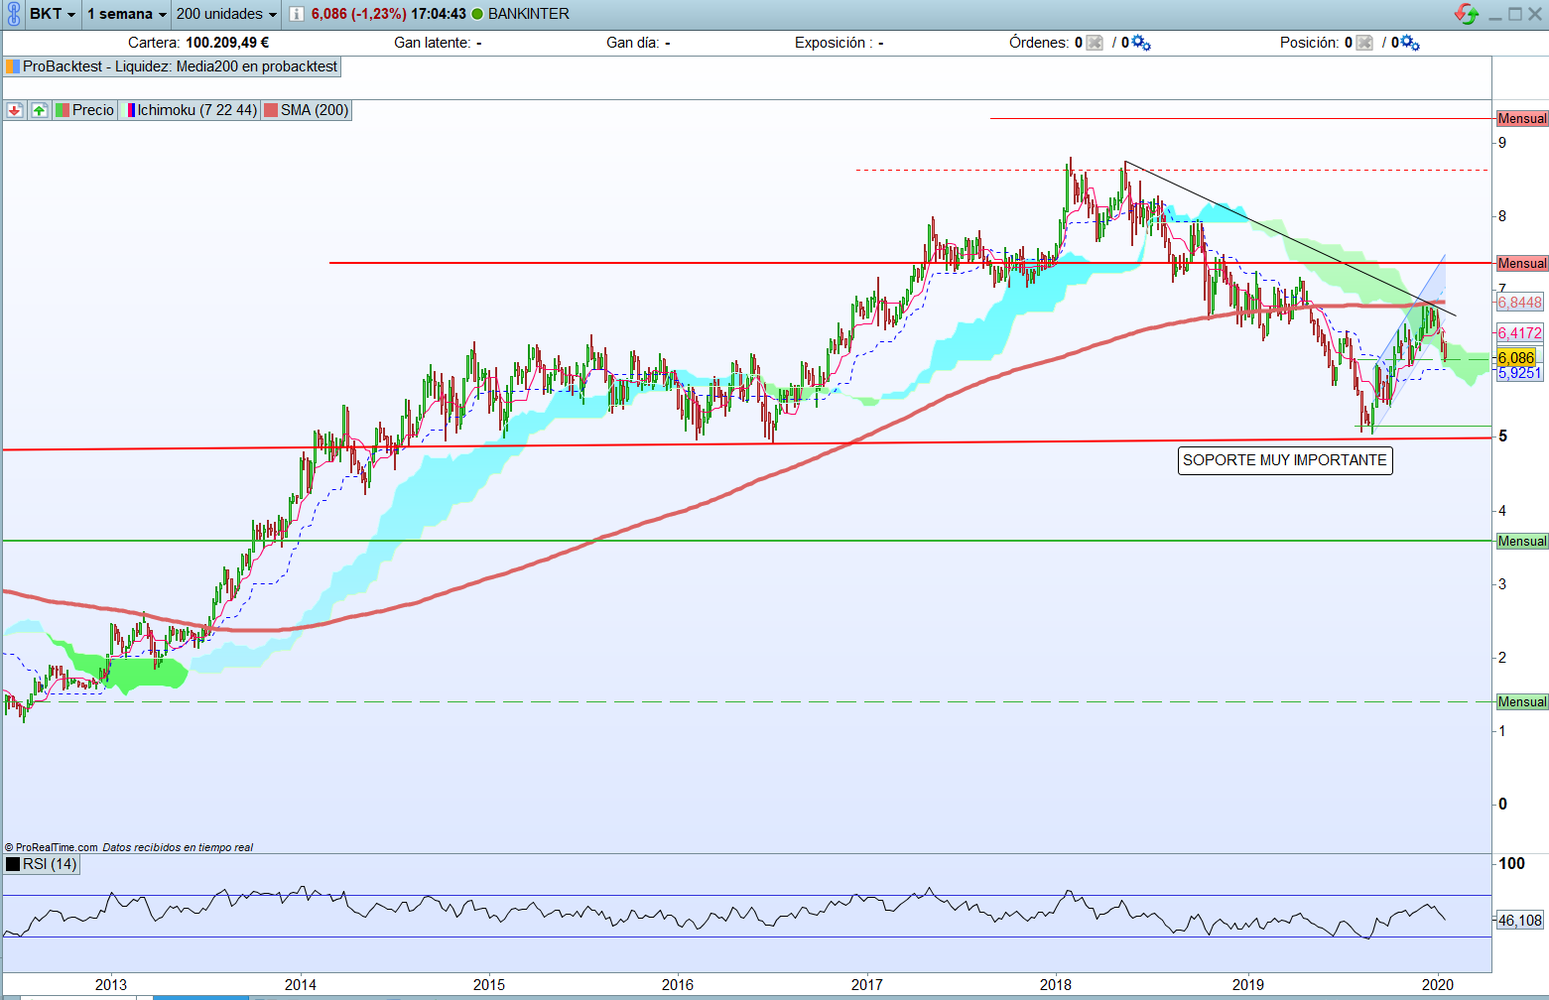Click the black RSI color swatch
Viewport: 1549px width, 1000px height.
click(x=13, y=864)
